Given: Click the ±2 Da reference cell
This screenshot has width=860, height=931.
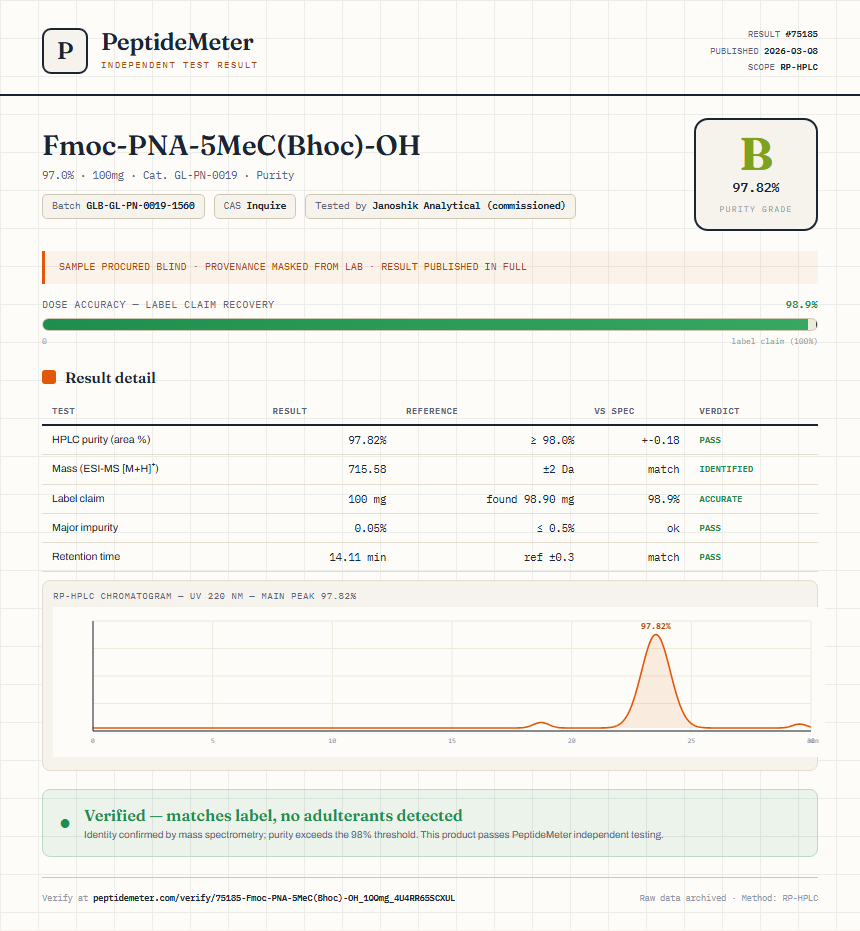Looking at the screenshot, I should pos(558,469).
